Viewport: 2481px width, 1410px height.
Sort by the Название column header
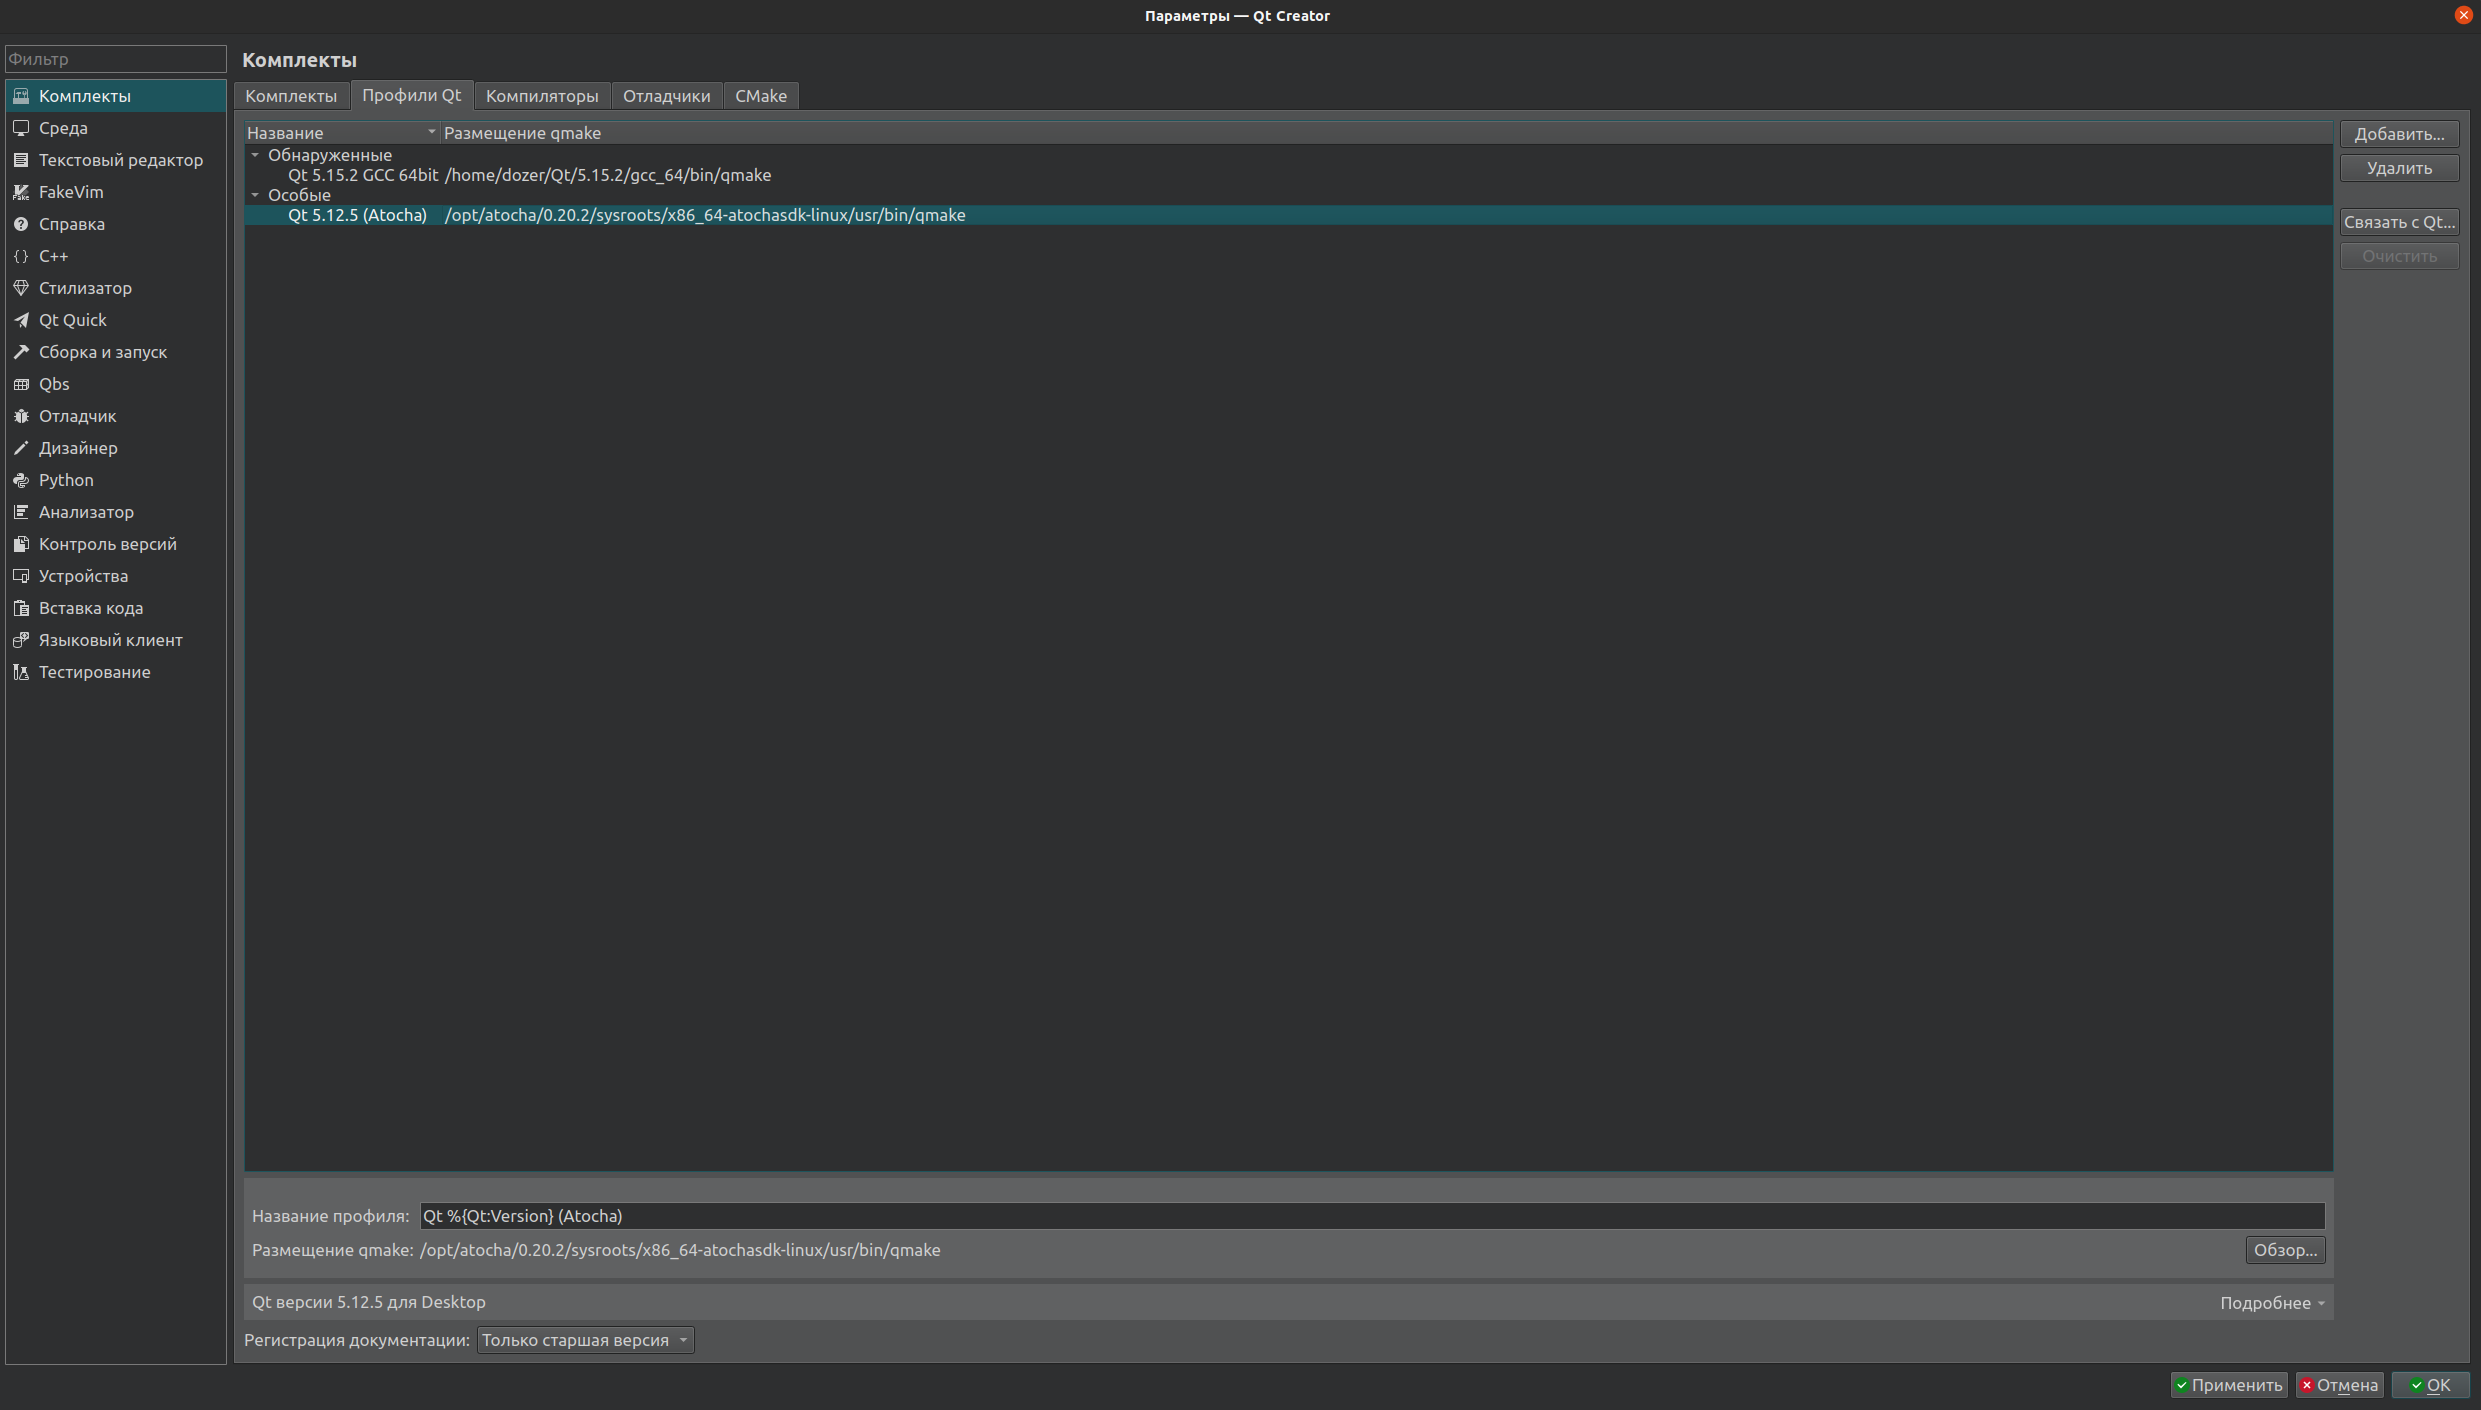coord(342,133)
